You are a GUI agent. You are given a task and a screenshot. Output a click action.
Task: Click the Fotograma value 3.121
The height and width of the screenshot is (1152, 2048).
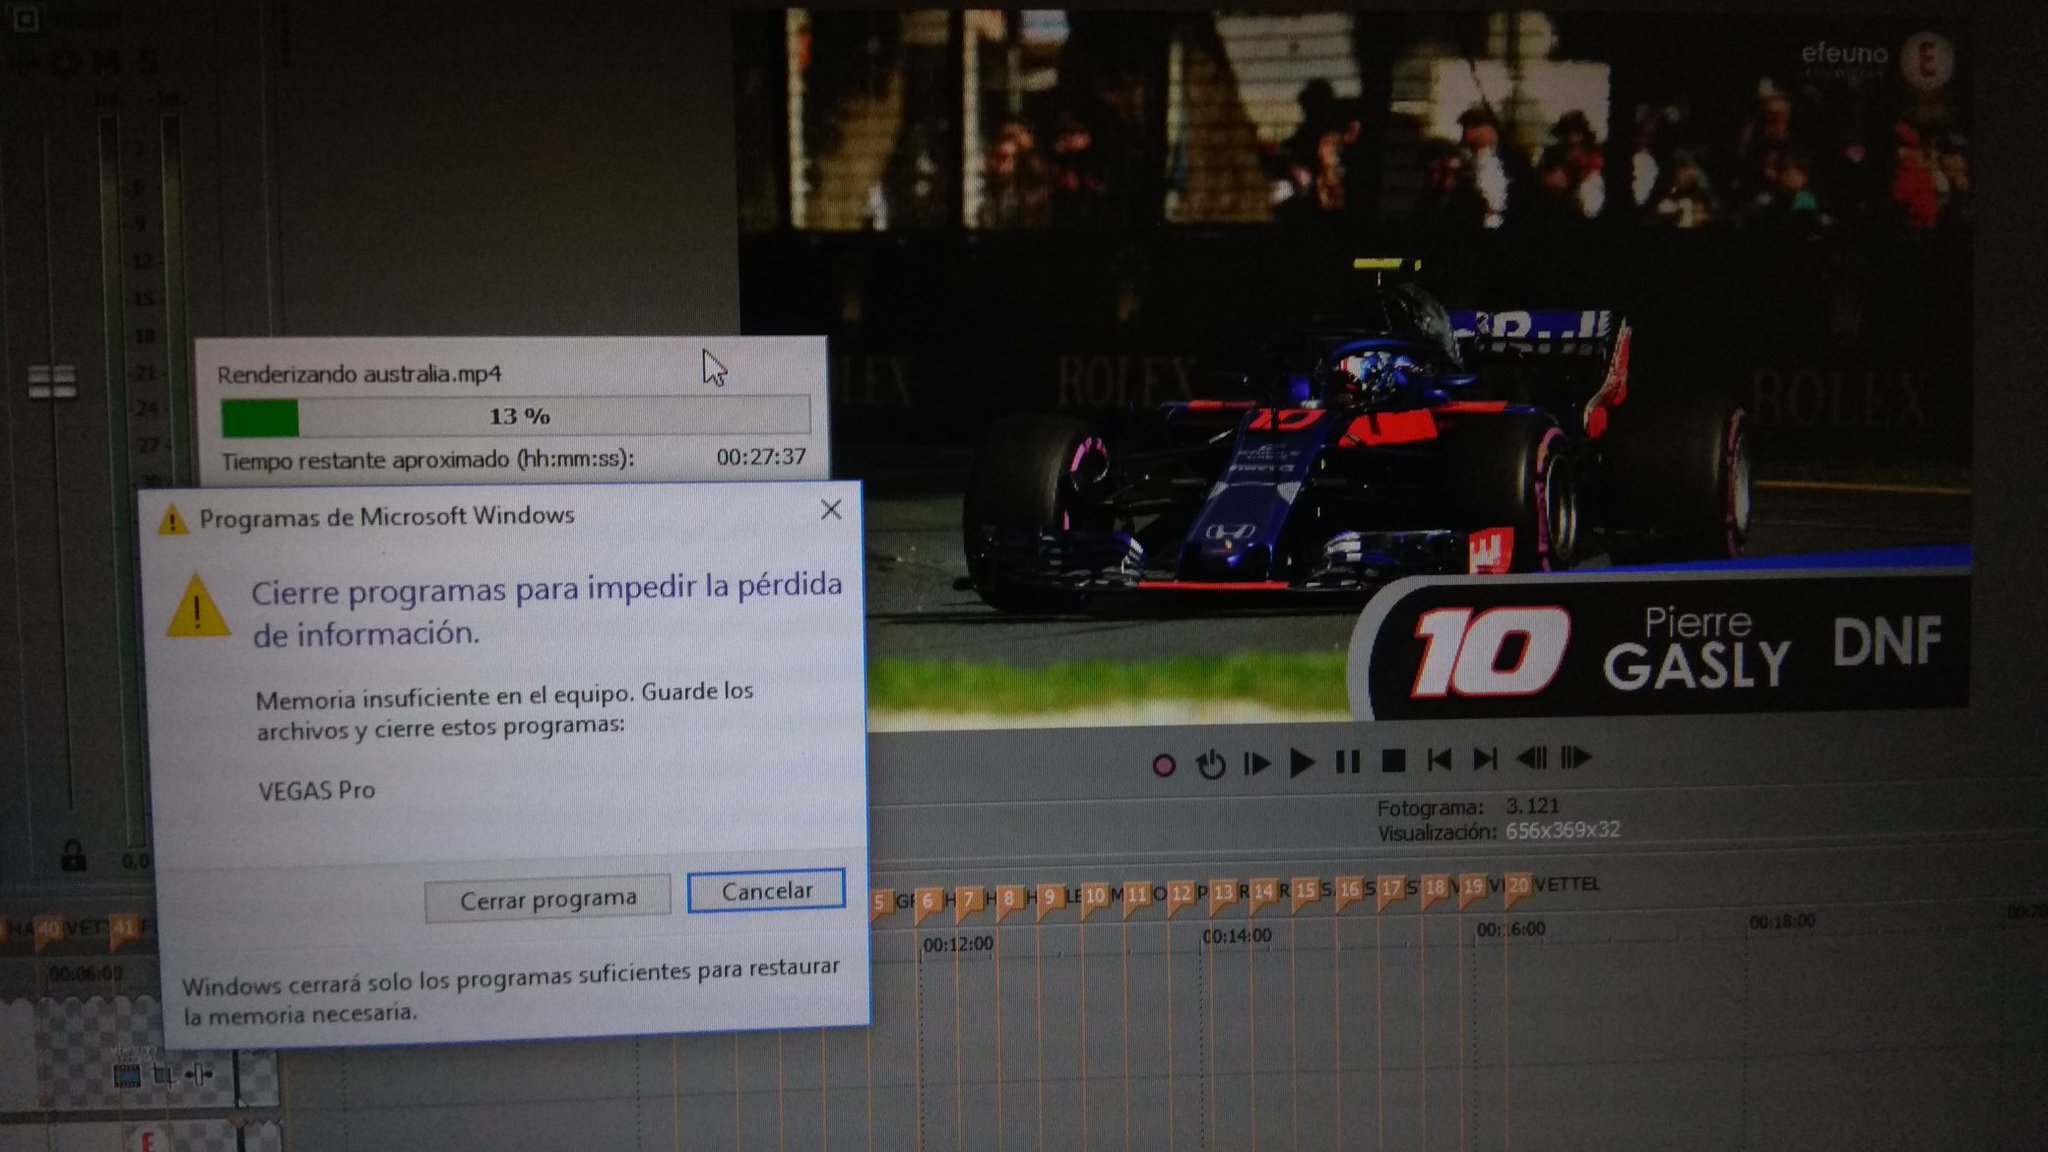tap(1532, 806)
